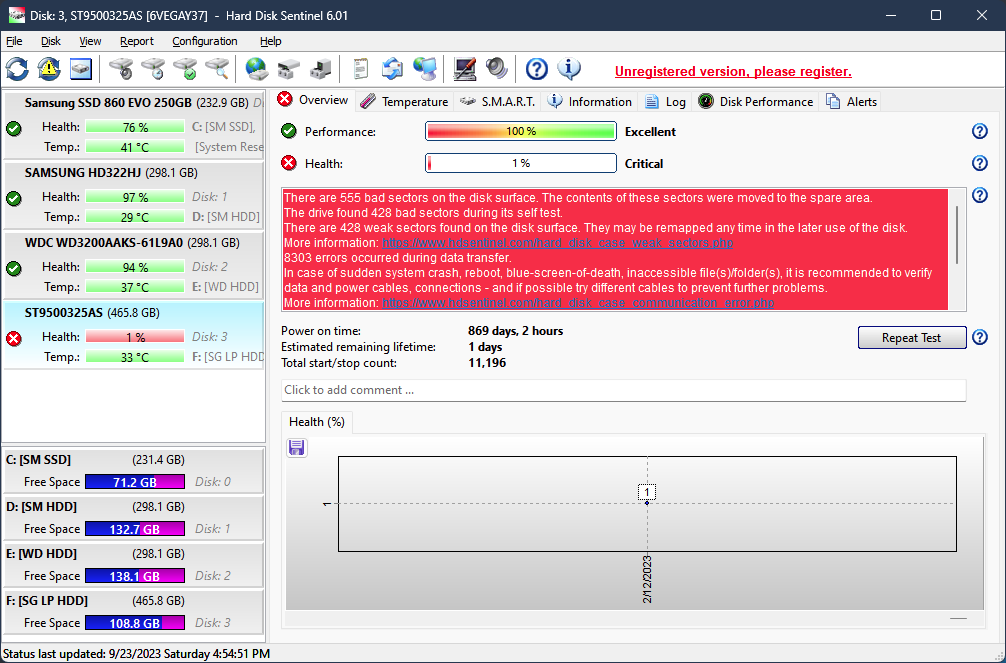This screenshot has height=663, width=1006.
Task: Open the Help menu
Action: tap(270, 41)
